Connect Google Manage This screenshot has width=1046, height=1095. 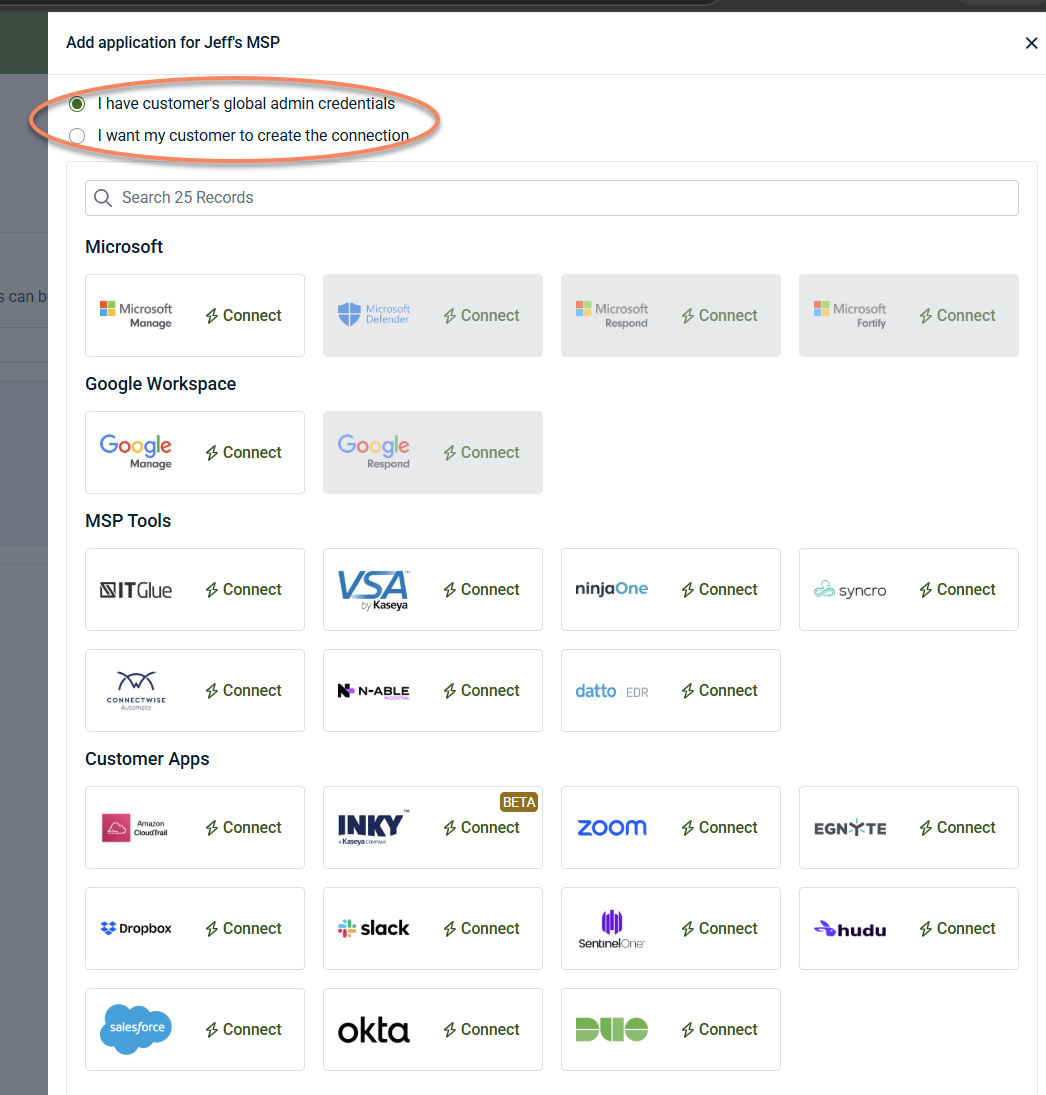(244, 453)
